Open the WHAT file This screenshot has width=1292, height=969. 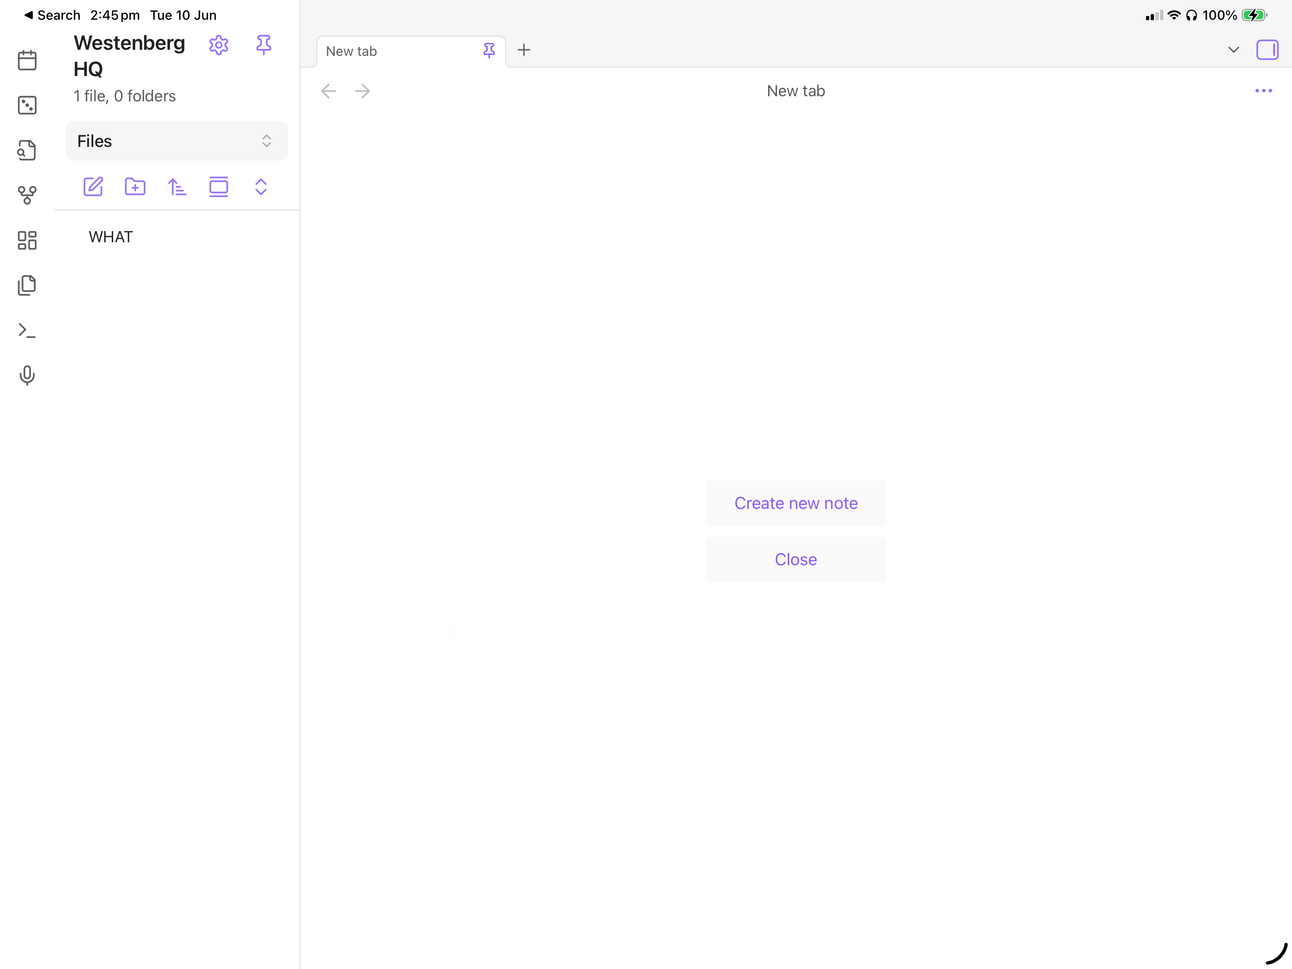(x=111, y=237)
